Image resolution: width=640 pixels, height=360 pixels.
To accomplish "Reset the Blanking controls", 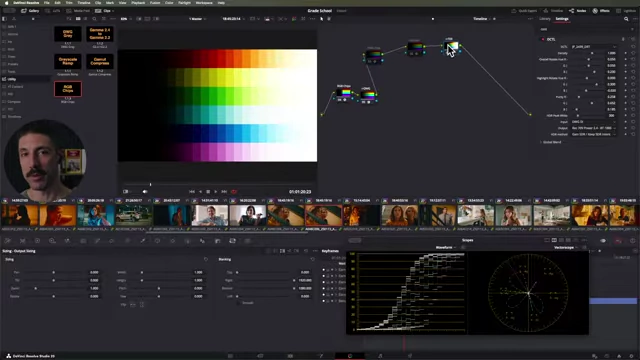I will 313,259.
